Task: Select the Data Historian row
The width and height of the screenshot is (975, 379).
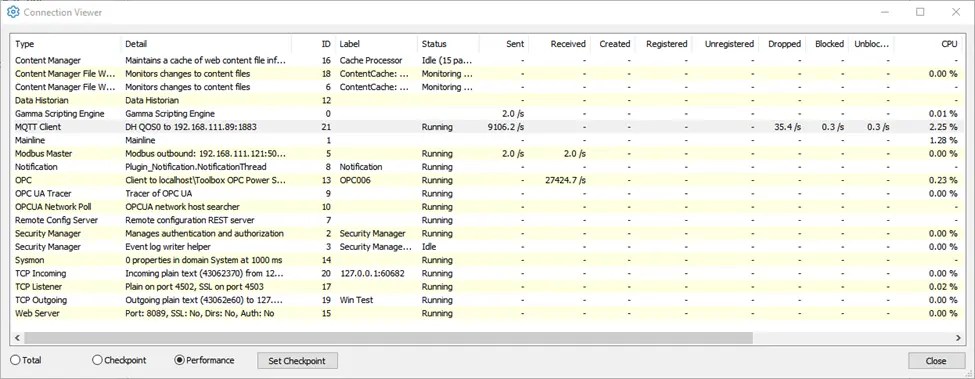Action: pyautogui.click(x=488, y=100)
